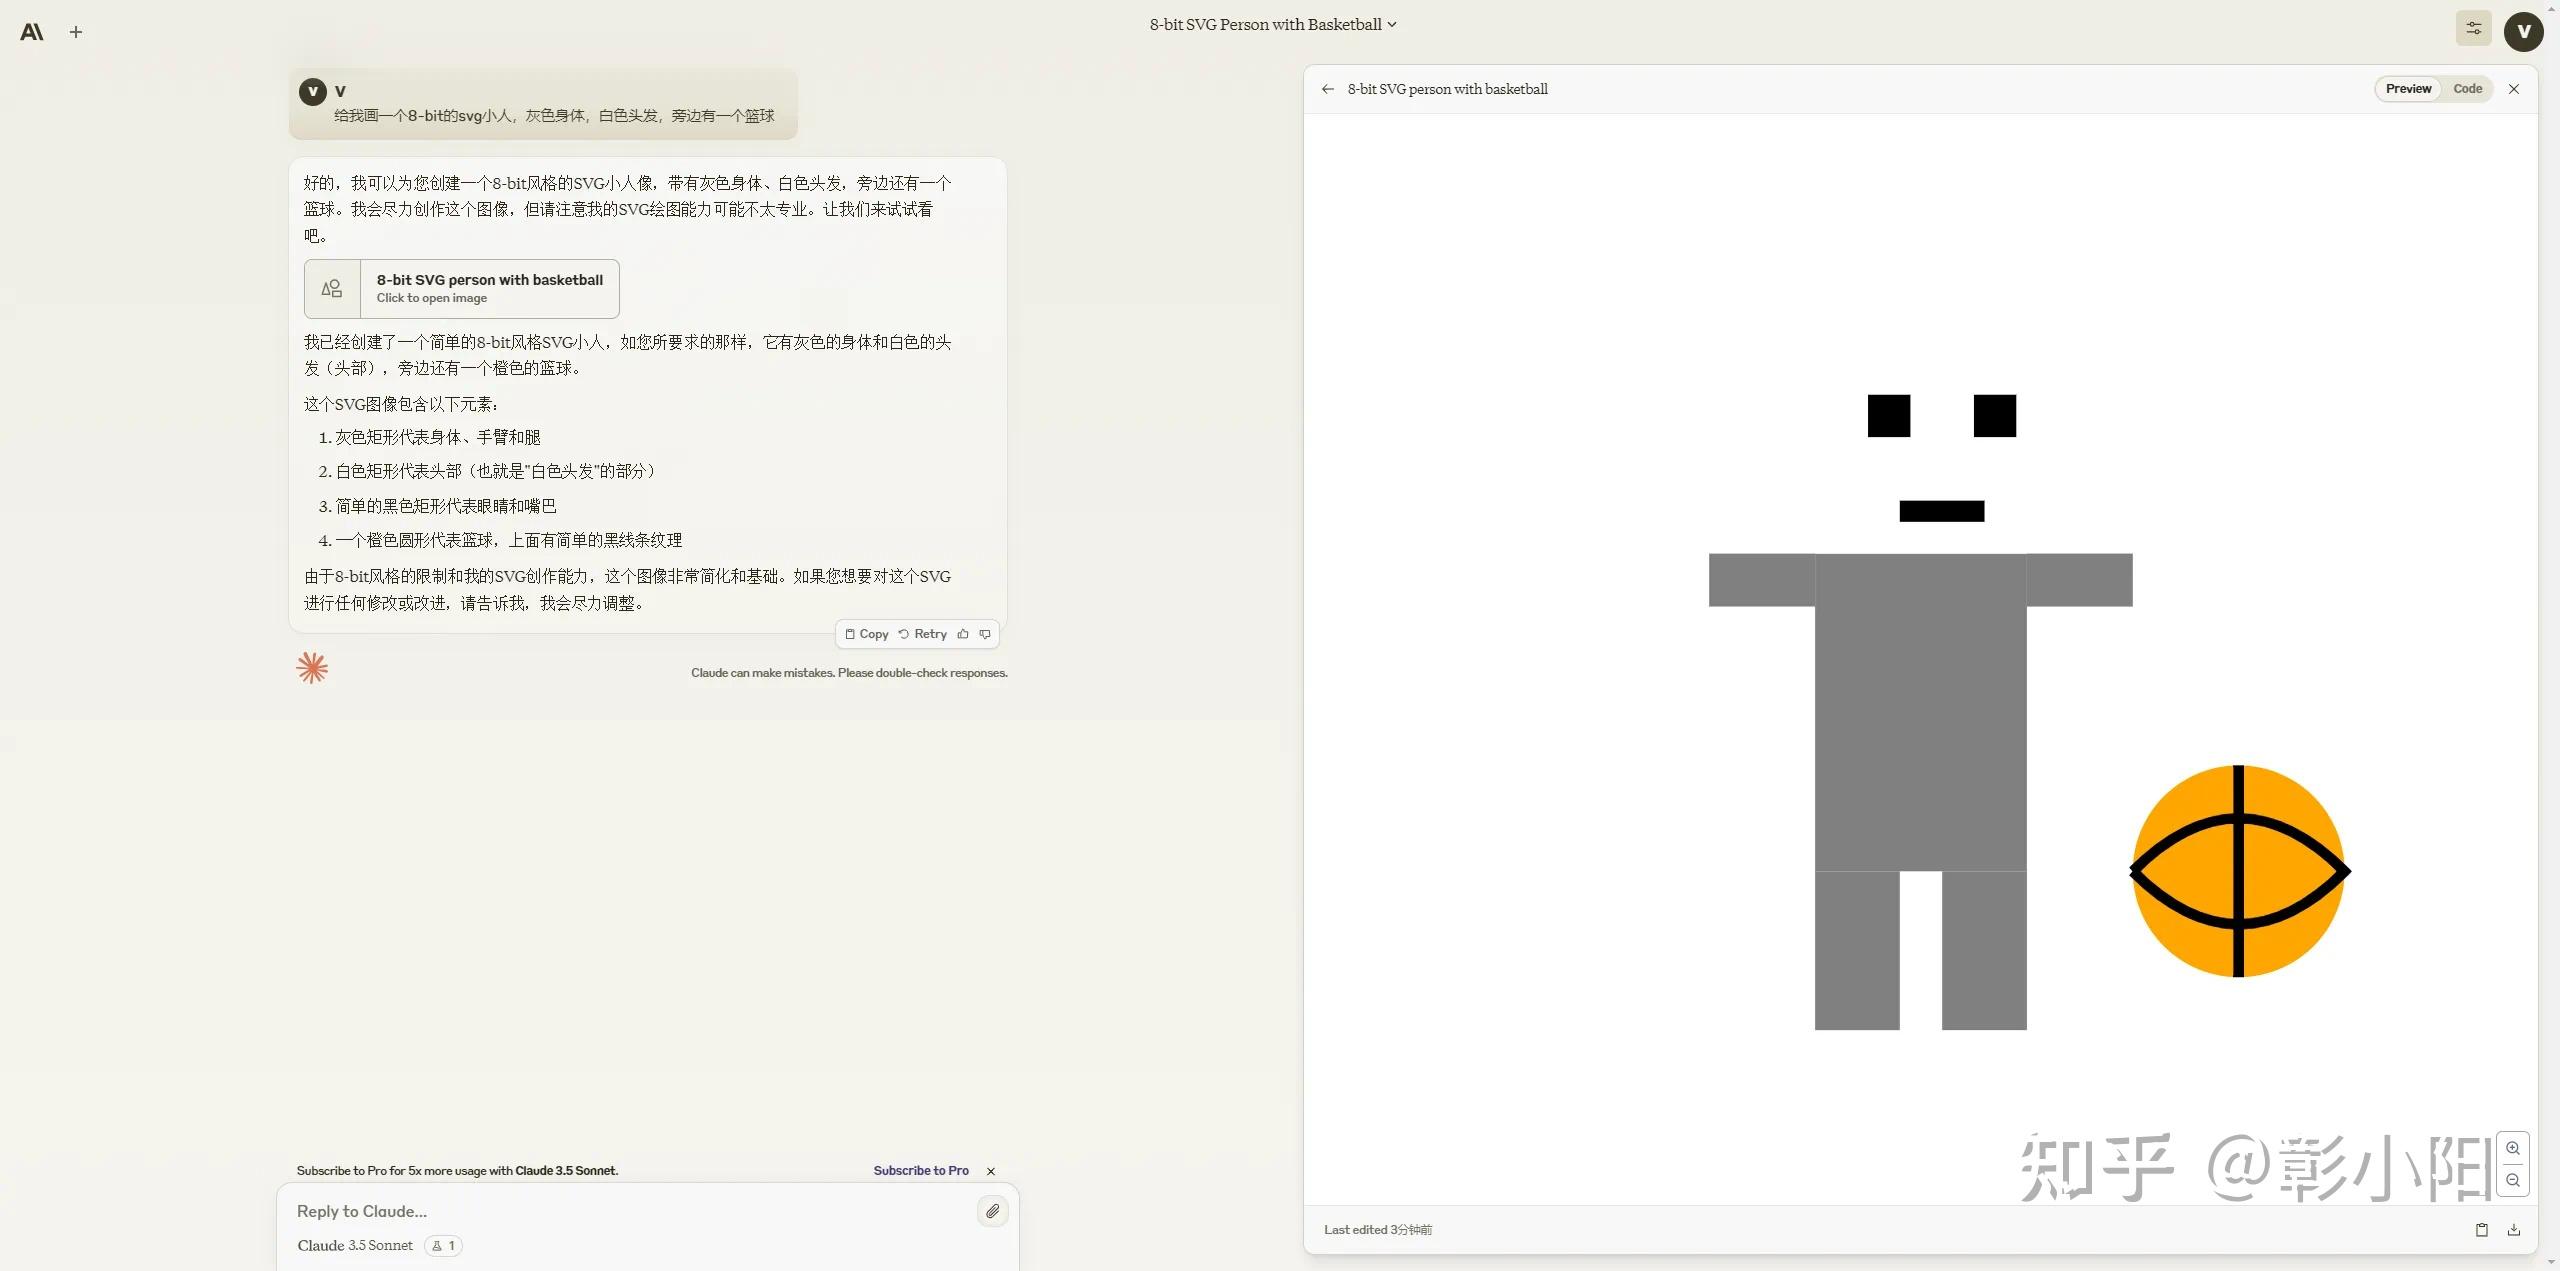Zoom out on the SVG artifact

pos(2515,1180)
